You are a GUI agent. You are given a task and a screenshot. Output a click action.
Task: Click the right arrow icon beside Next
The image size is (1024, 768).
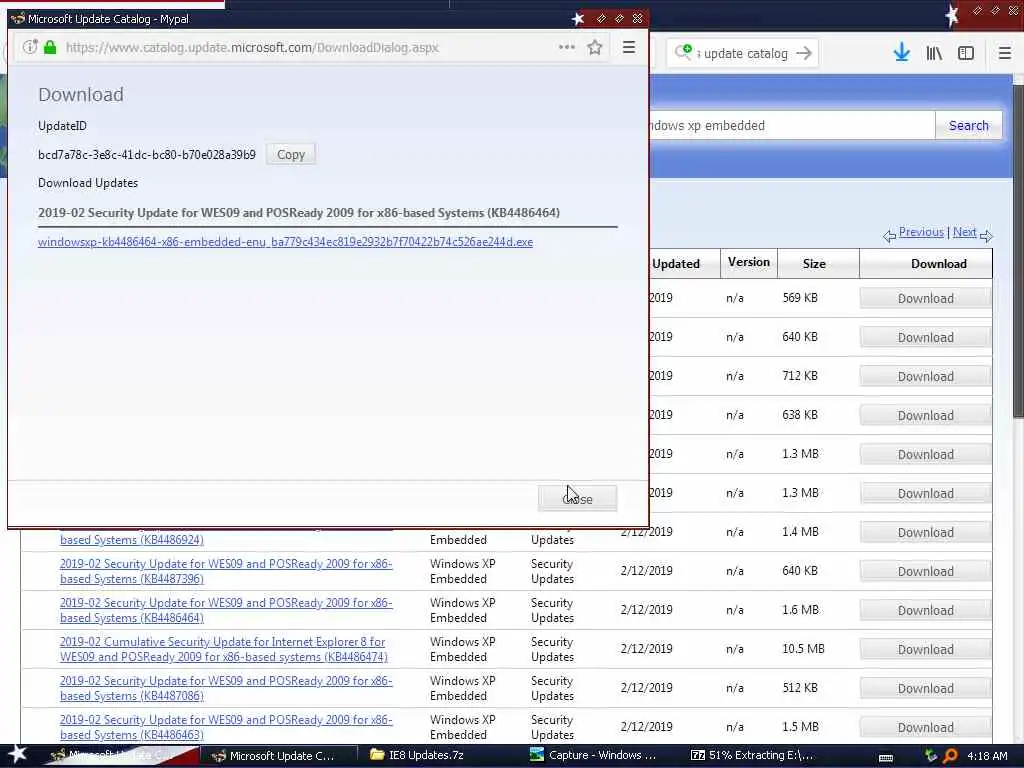click(986, 236)
